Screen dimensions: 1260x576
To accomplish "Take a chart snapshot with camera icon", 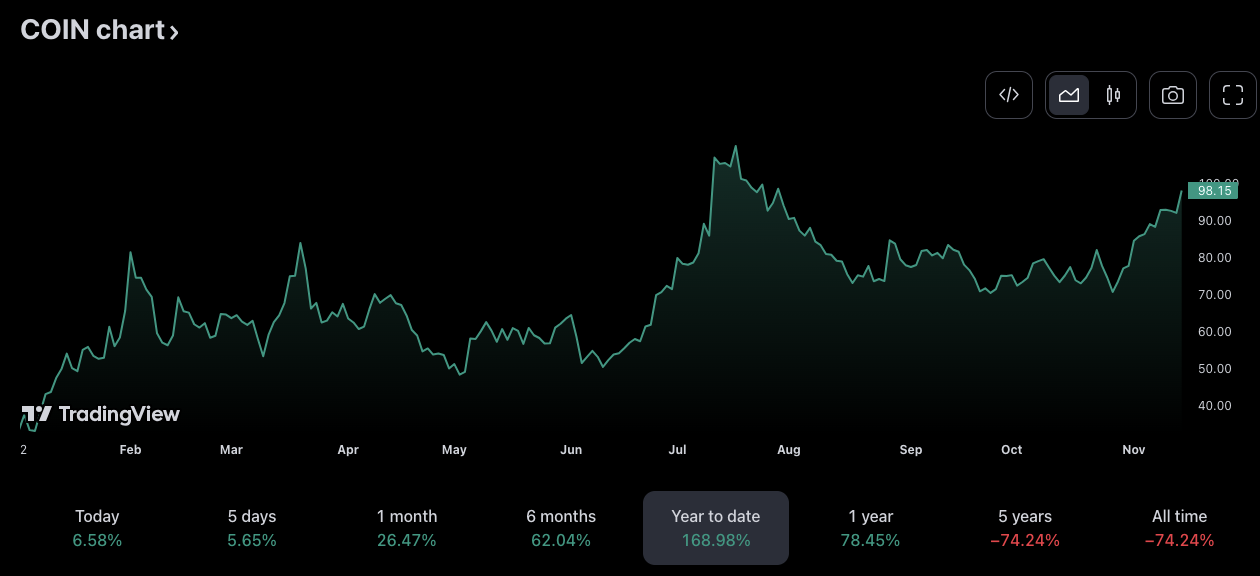I will pyautogui.click(x=1173, y=95).
